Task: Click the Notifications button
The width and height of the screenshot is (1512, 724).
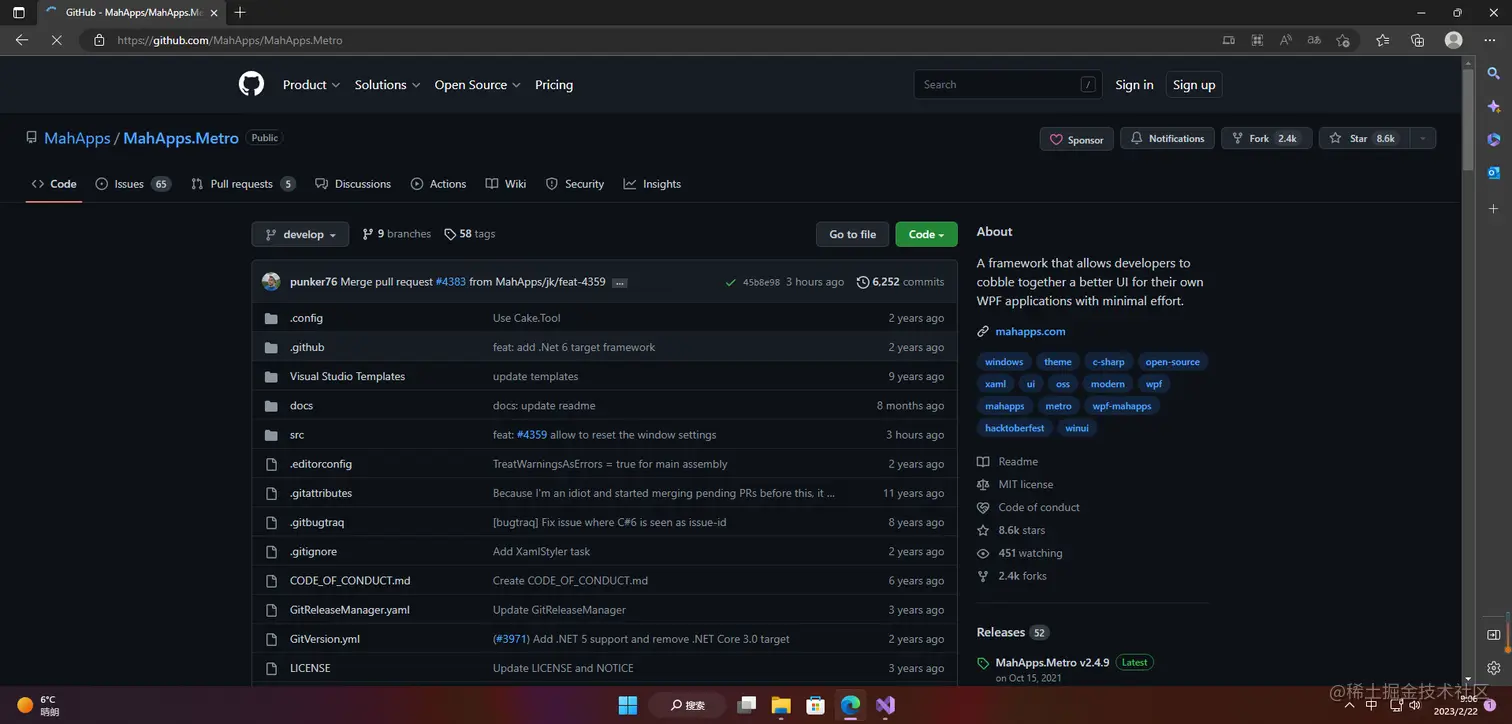Action: tap(1167, 139)
